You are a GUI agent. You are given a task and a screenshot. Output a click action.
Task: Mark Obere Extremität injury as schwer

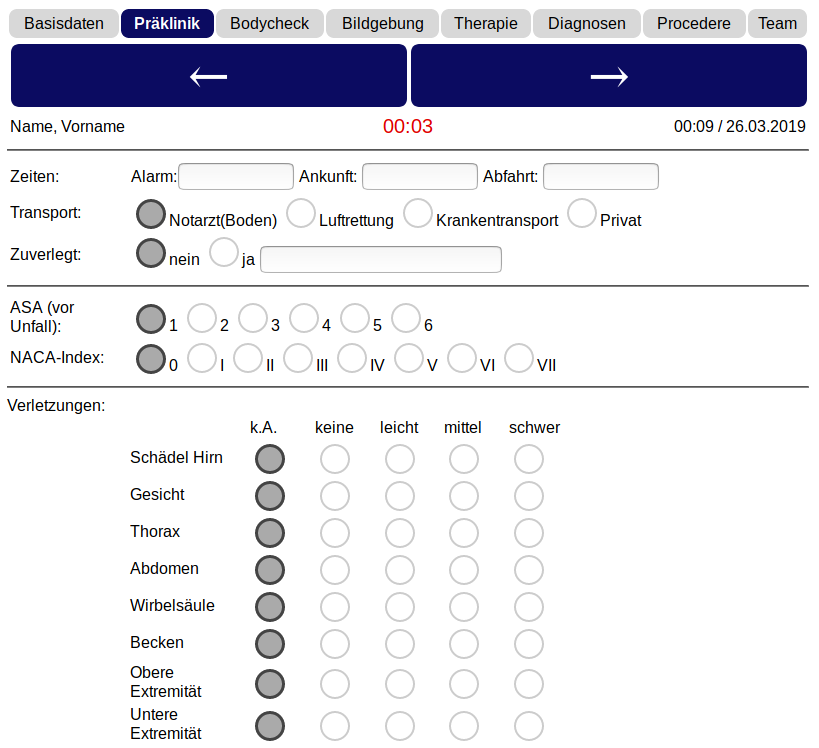(529, 684)
